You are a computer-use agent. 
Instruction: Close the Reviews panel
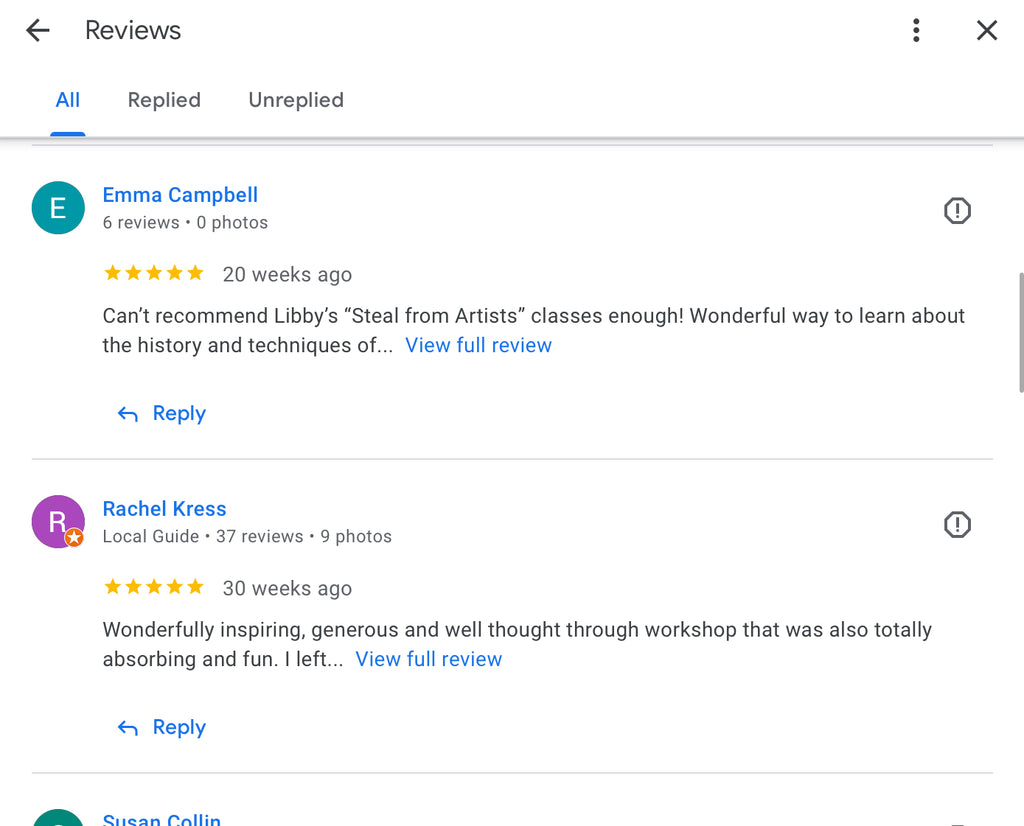coord(987,31)
